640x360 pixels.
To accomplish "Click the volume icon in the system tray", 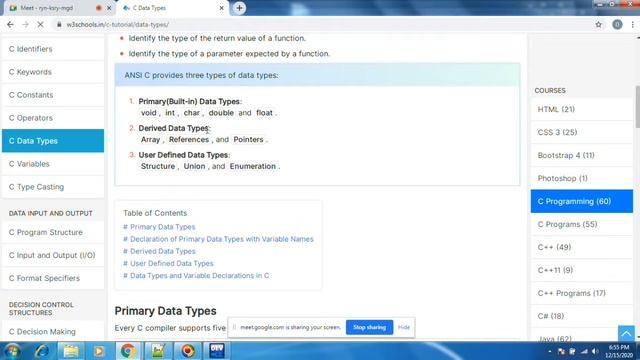I will tap(596, 351).
